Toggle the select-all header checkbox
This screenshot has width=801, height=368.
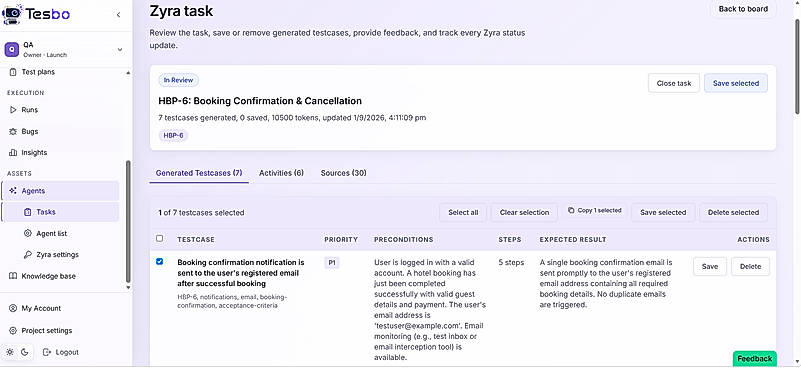tap(159, 239)
